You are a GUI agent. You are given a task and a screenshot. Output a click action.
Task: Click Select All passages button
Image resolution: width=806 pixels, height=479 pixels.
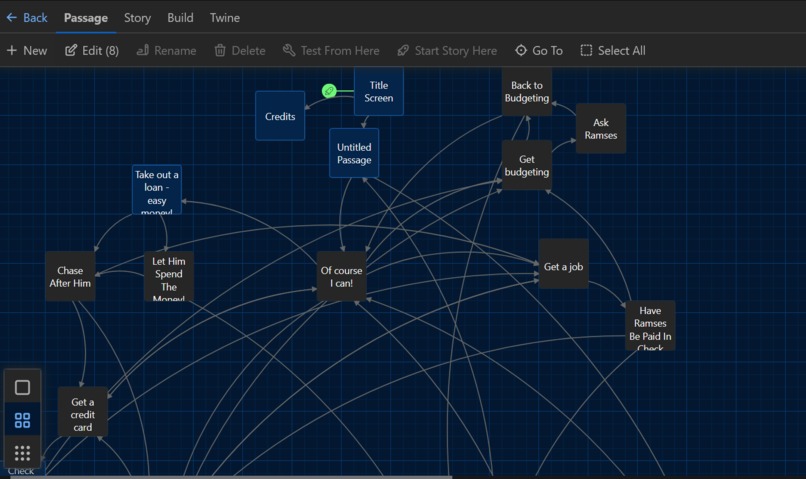(x=613, y=50)
